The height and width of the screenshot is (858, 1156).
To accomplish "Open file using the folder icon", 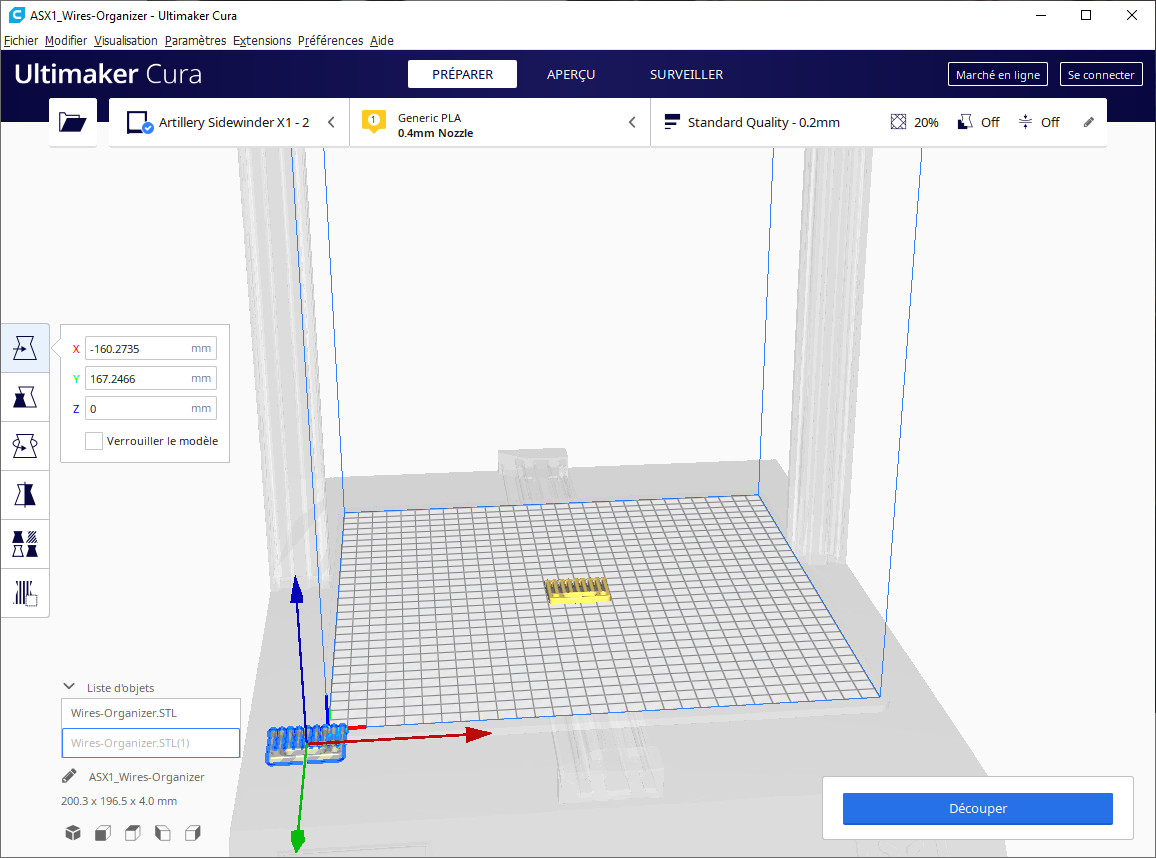I will click(x=72, y=122).
